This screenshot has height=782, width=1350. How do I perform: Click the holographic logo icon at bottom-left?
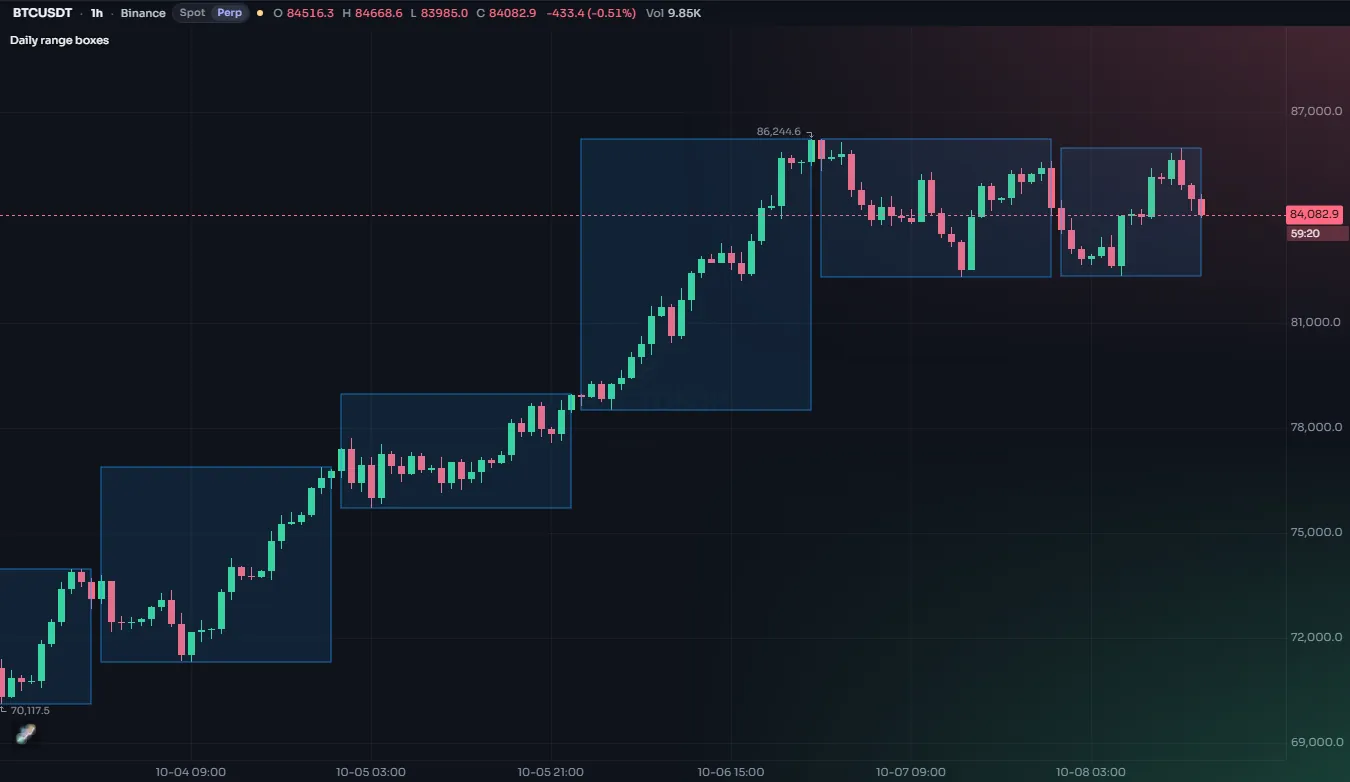pyautogui.click(x=26, y=735)
